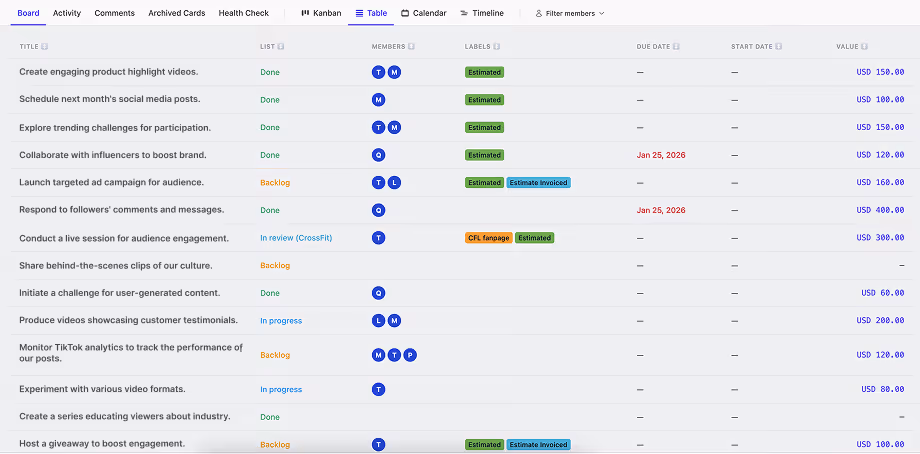
Task: Click the LABELS column sort icon
Action: (497, 47)
